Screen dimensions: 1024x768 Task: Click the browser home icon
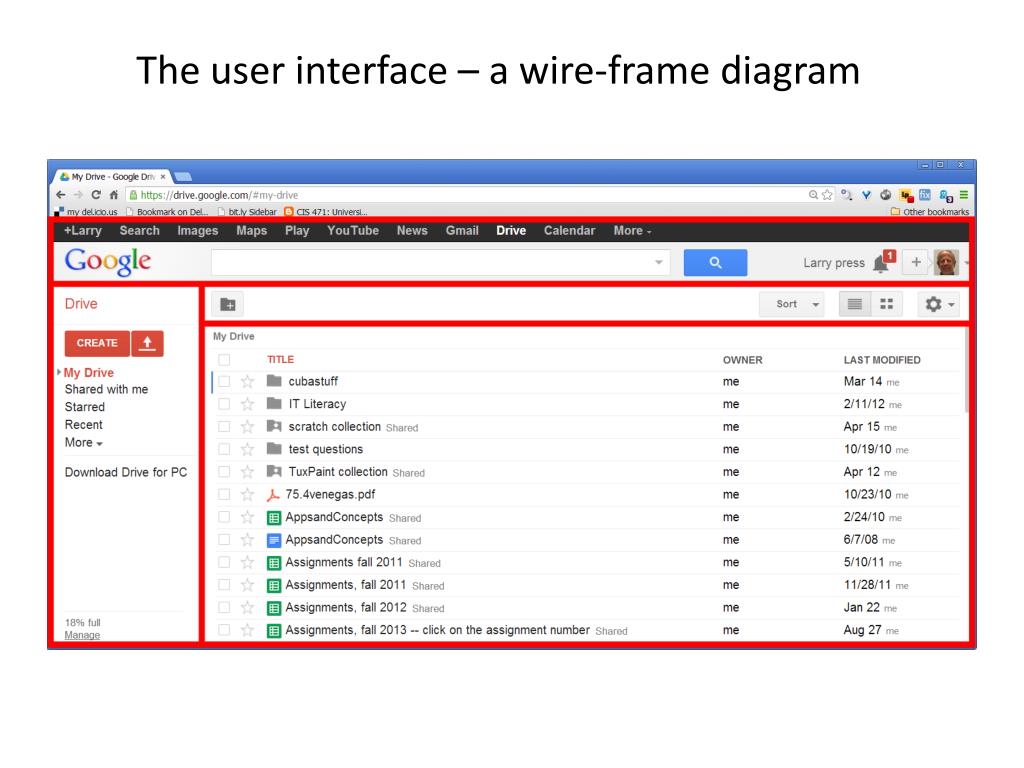(x=114, y=195)
